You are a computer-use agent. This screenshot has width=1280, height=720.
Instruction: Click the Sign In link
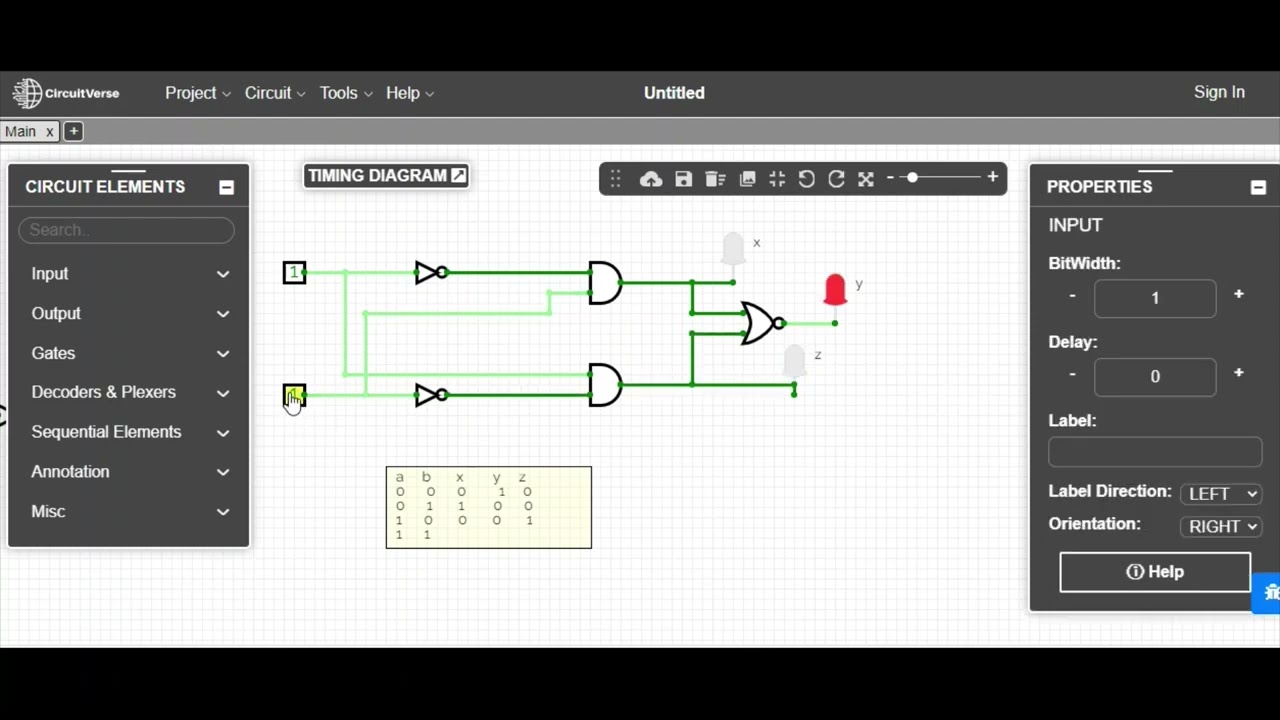coord(1219,92)
